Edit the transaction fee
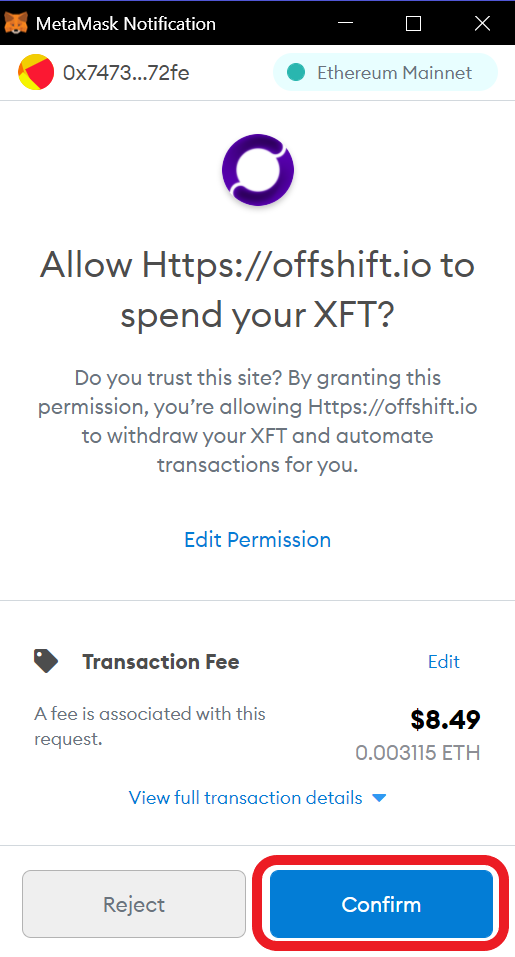 [444, 662]
